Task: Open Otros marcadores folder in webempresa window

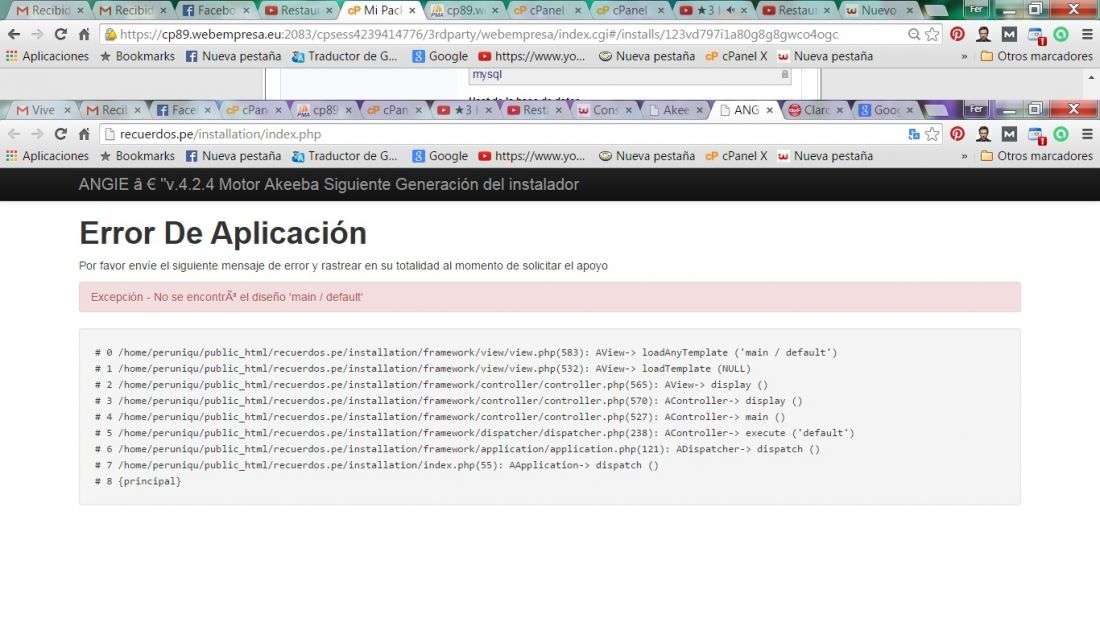Action: click(x=1036, y=56)
